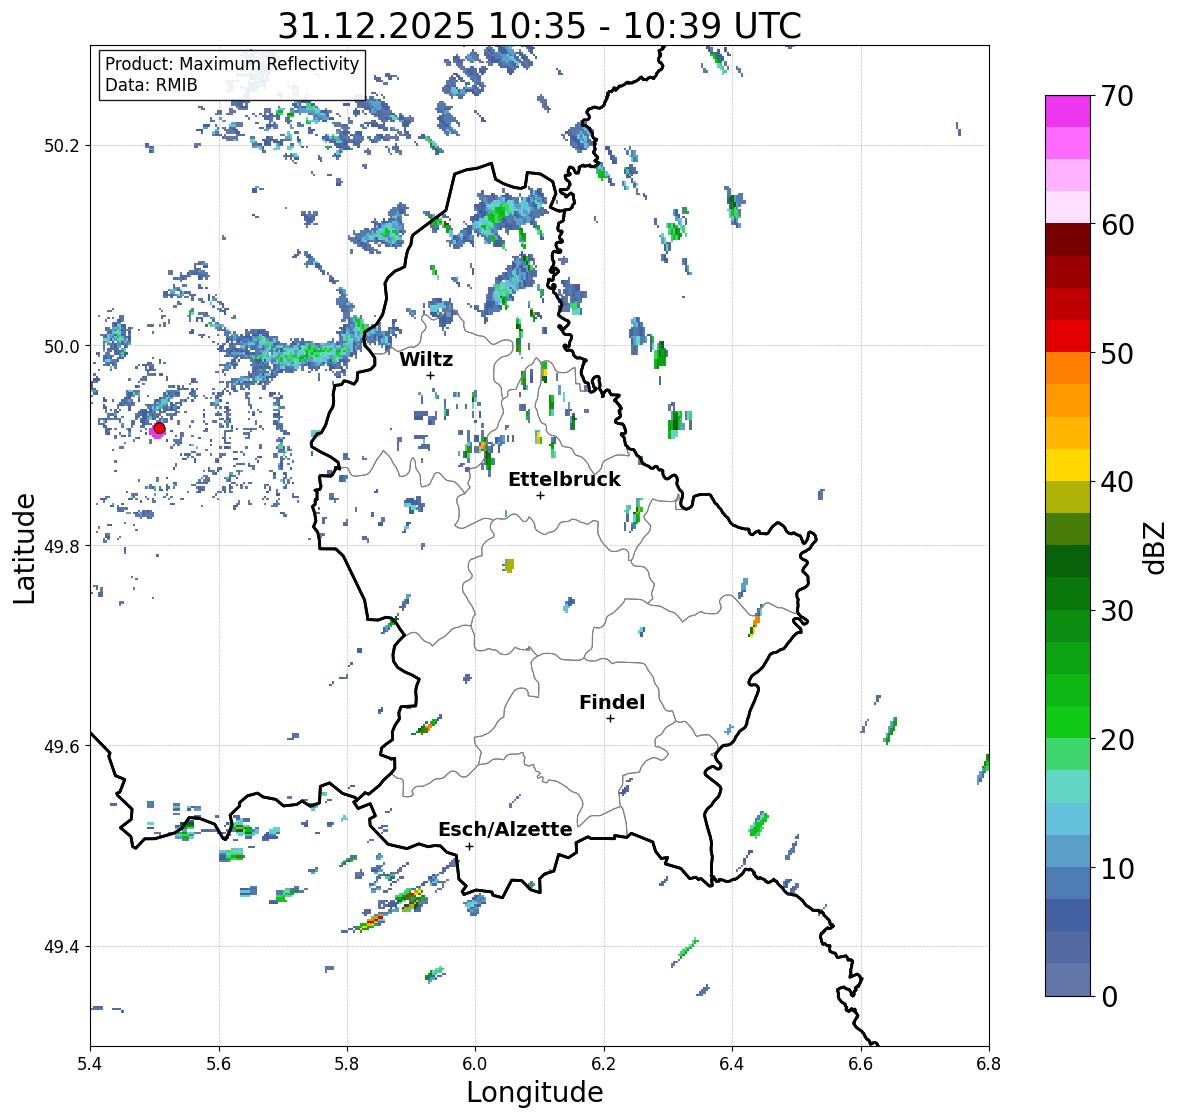1179x1117 pixels.
Task: Click the 49.4 latitude tick label
Action: 62,947
